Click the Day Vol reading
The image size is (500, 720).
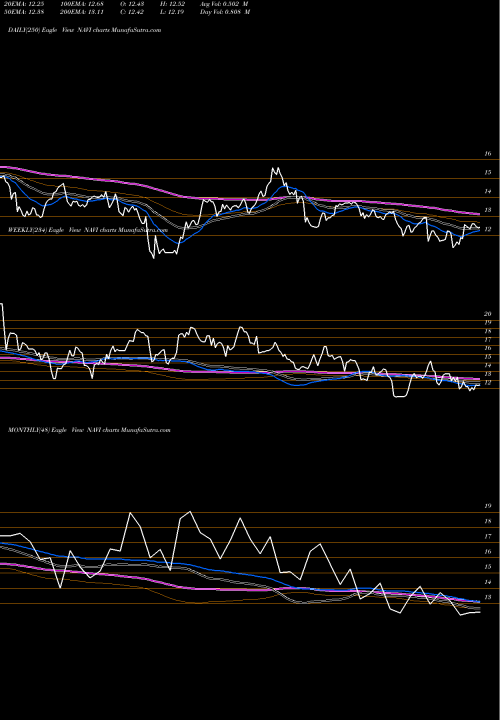pos(225,12)
